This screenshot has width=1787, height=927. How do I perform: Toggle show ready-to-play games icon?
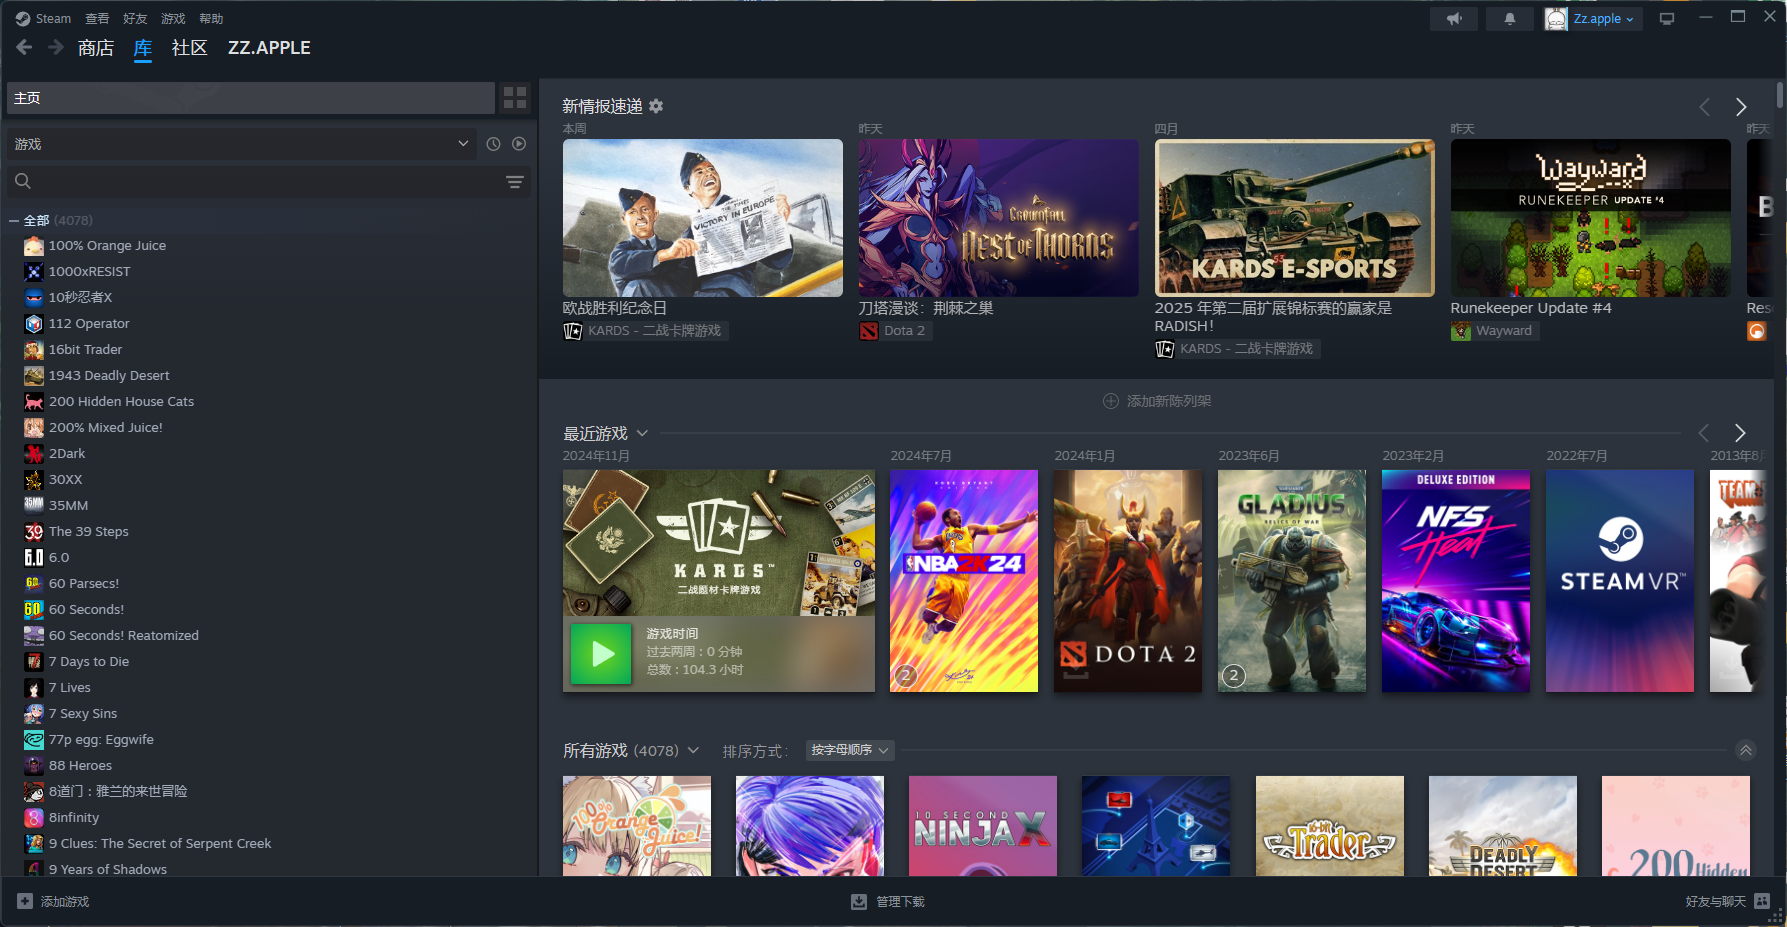point(519,144)
